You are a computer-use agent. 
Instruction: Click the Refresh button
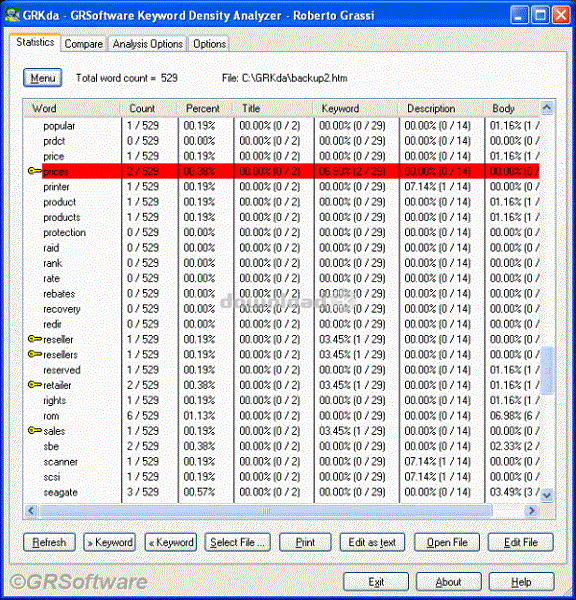click(49, 543)
